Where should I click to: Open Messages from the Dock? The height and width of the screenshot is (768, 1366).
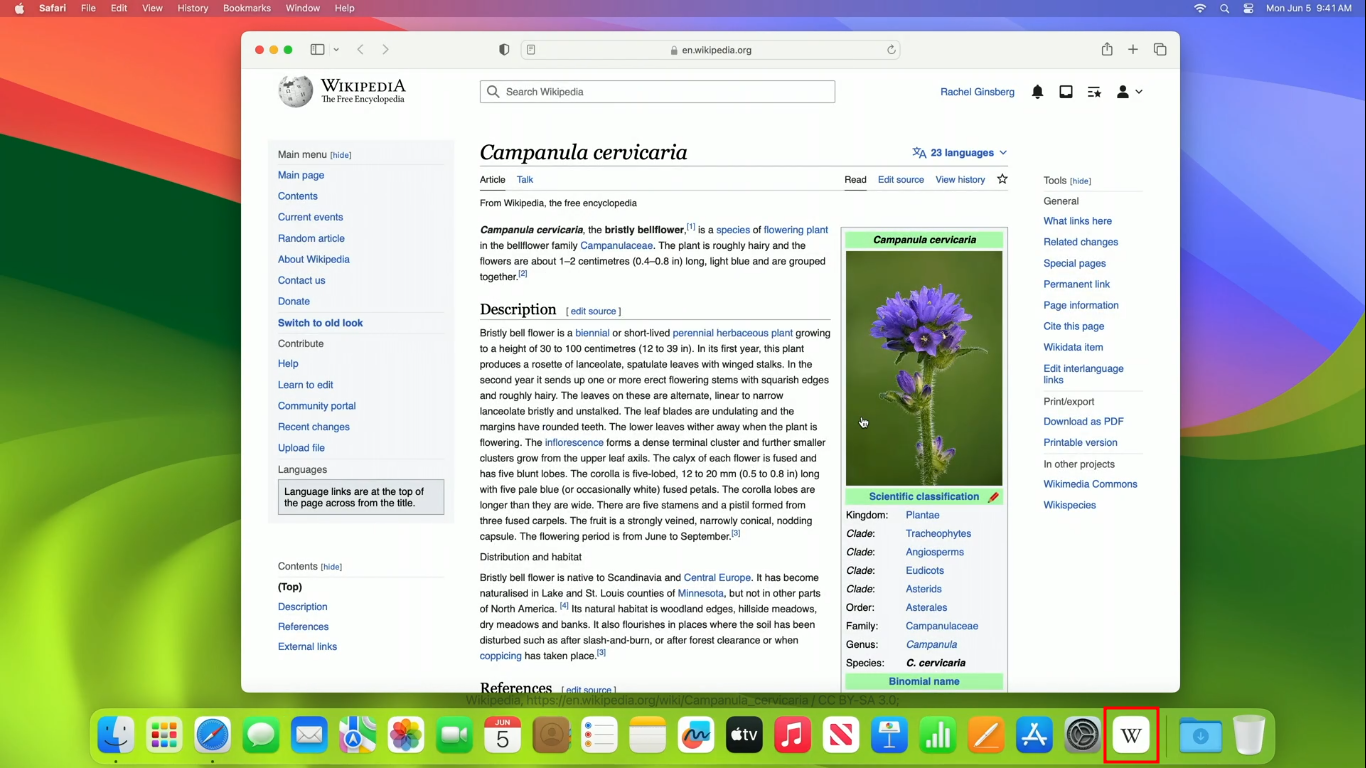pyautogui.click(x=261, y=736)
